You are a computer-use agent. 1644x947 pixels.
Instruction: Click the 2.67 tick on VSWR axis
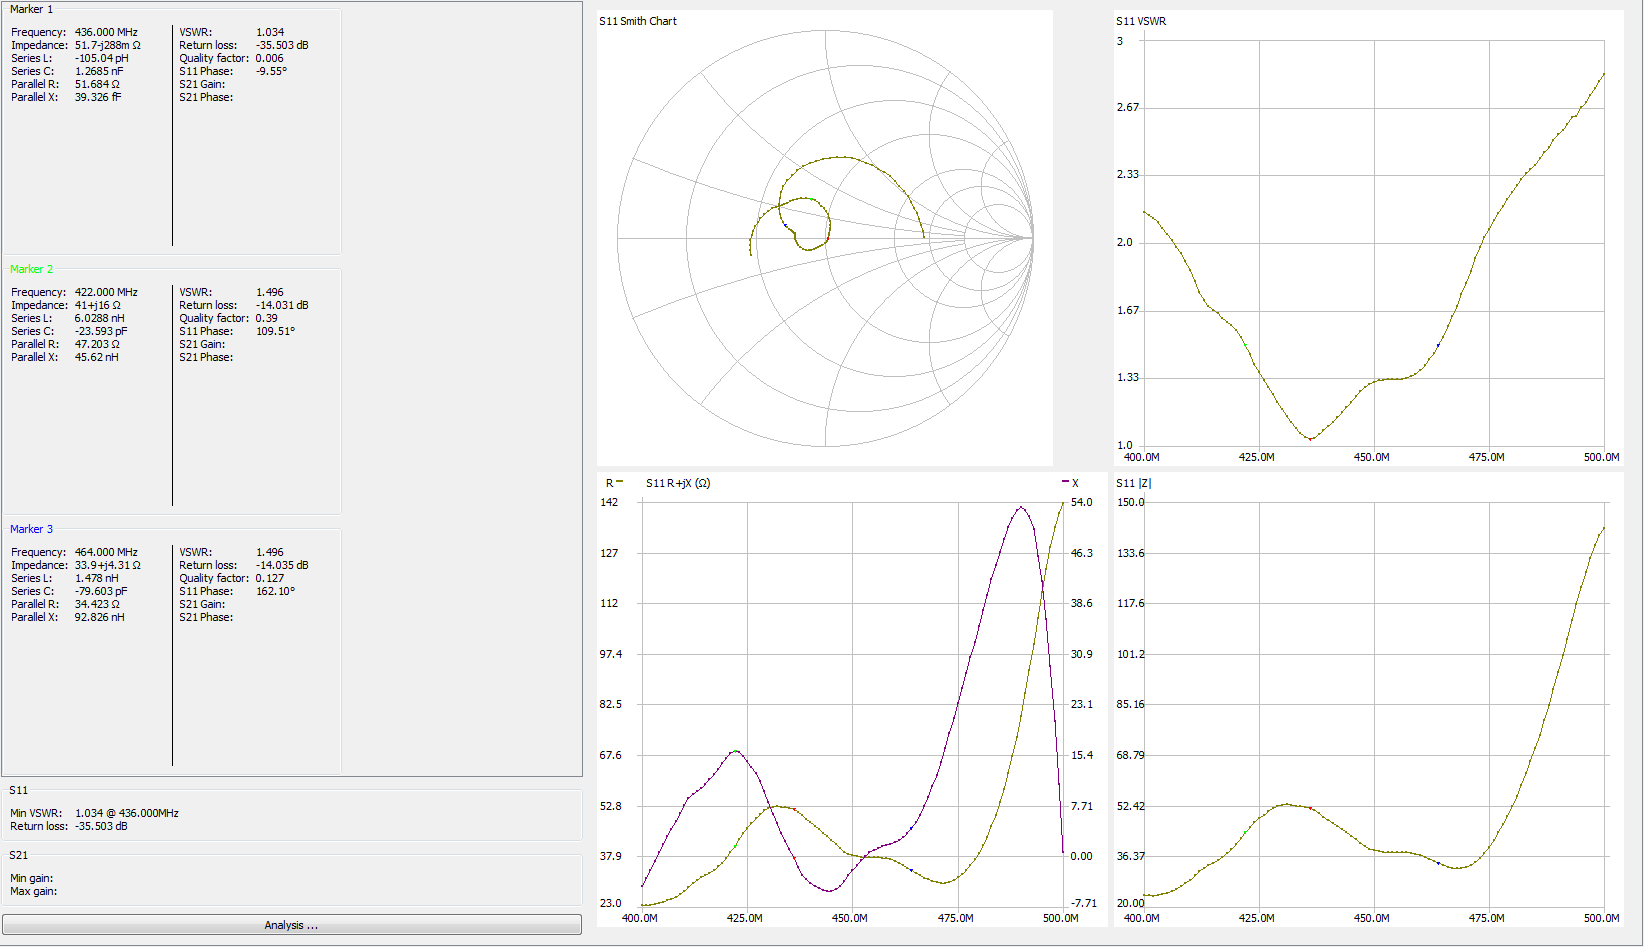coord(1128,107)
